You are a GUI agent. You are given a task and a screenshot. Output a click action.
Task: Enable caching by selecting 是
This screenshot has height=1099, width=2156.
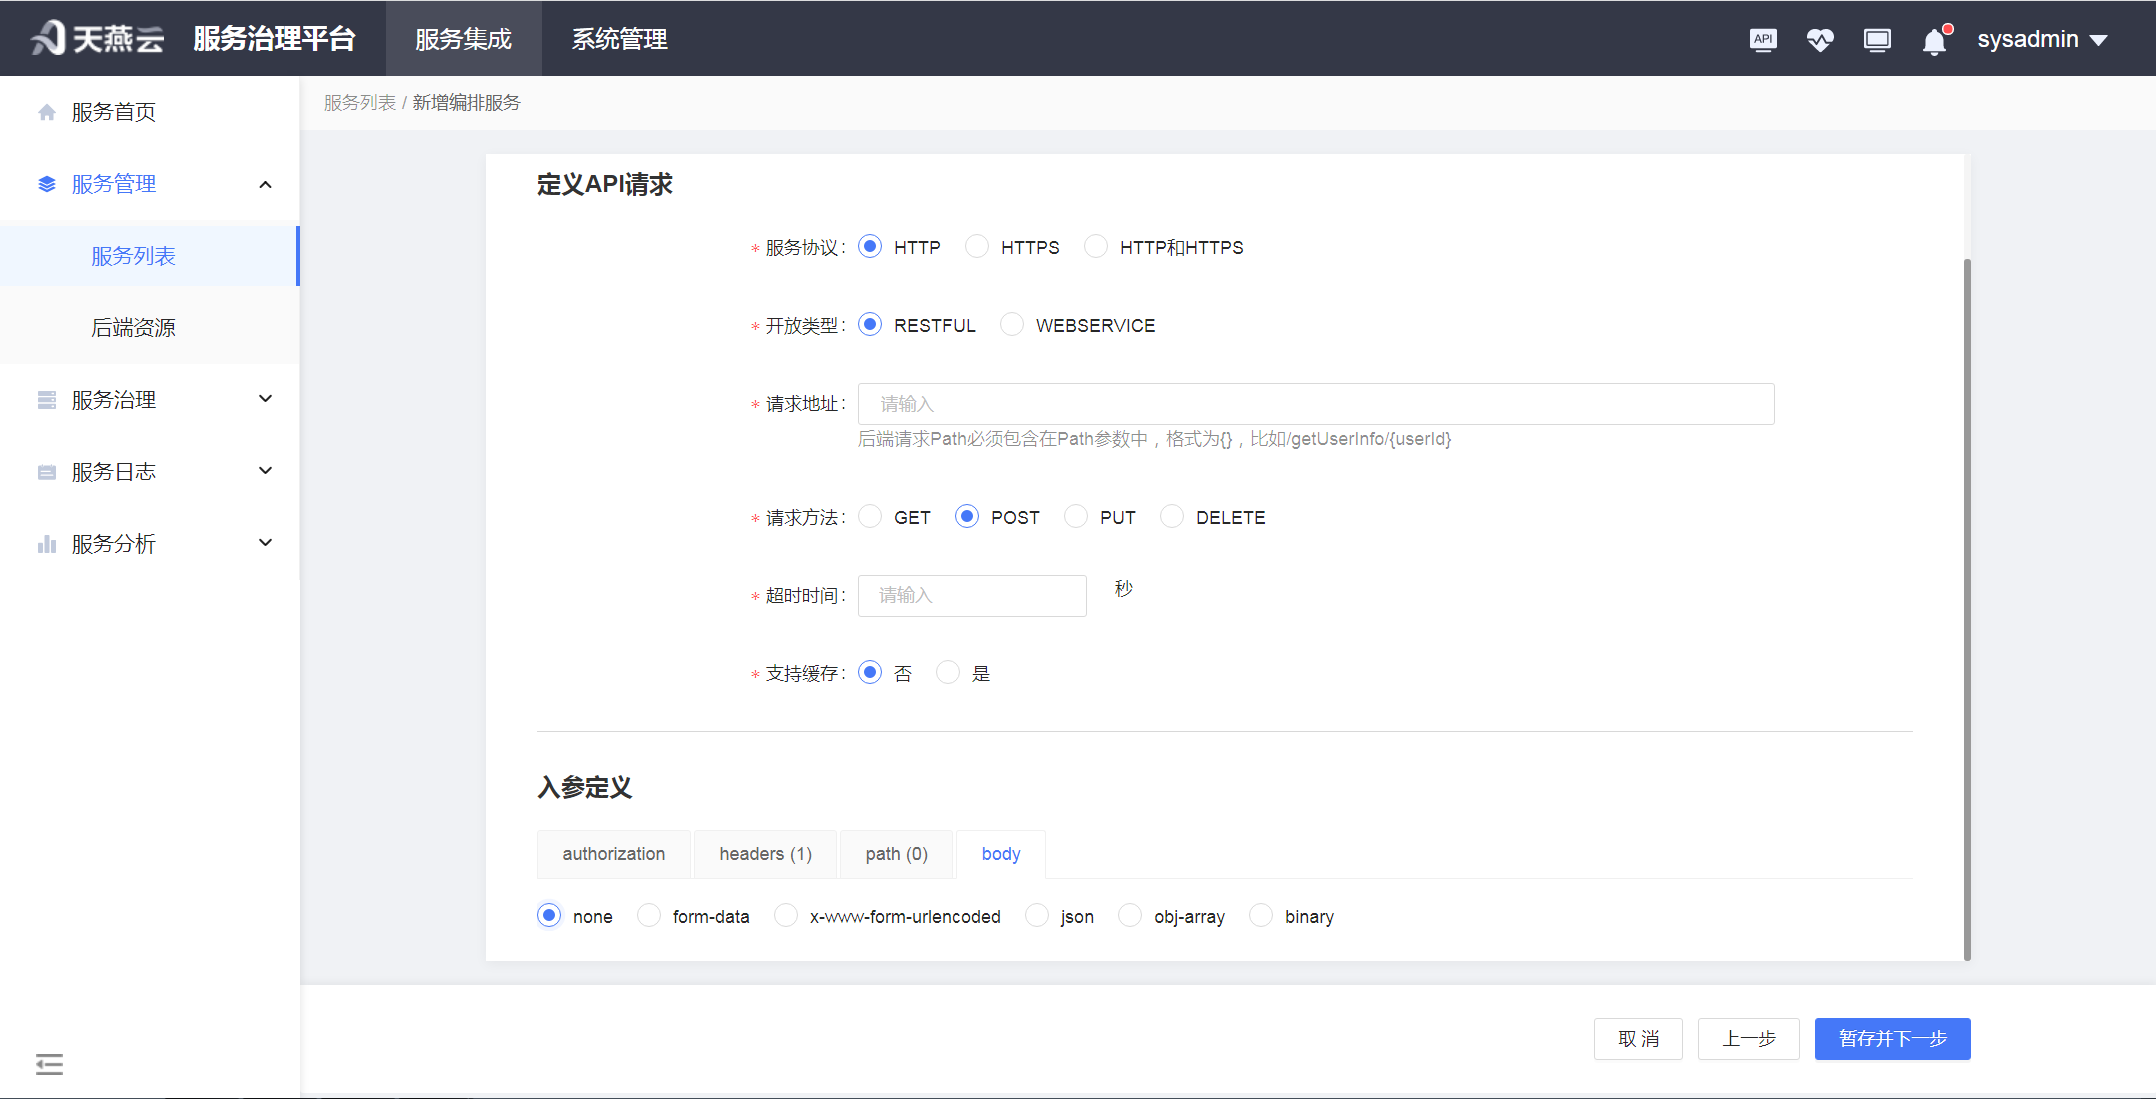948,672
